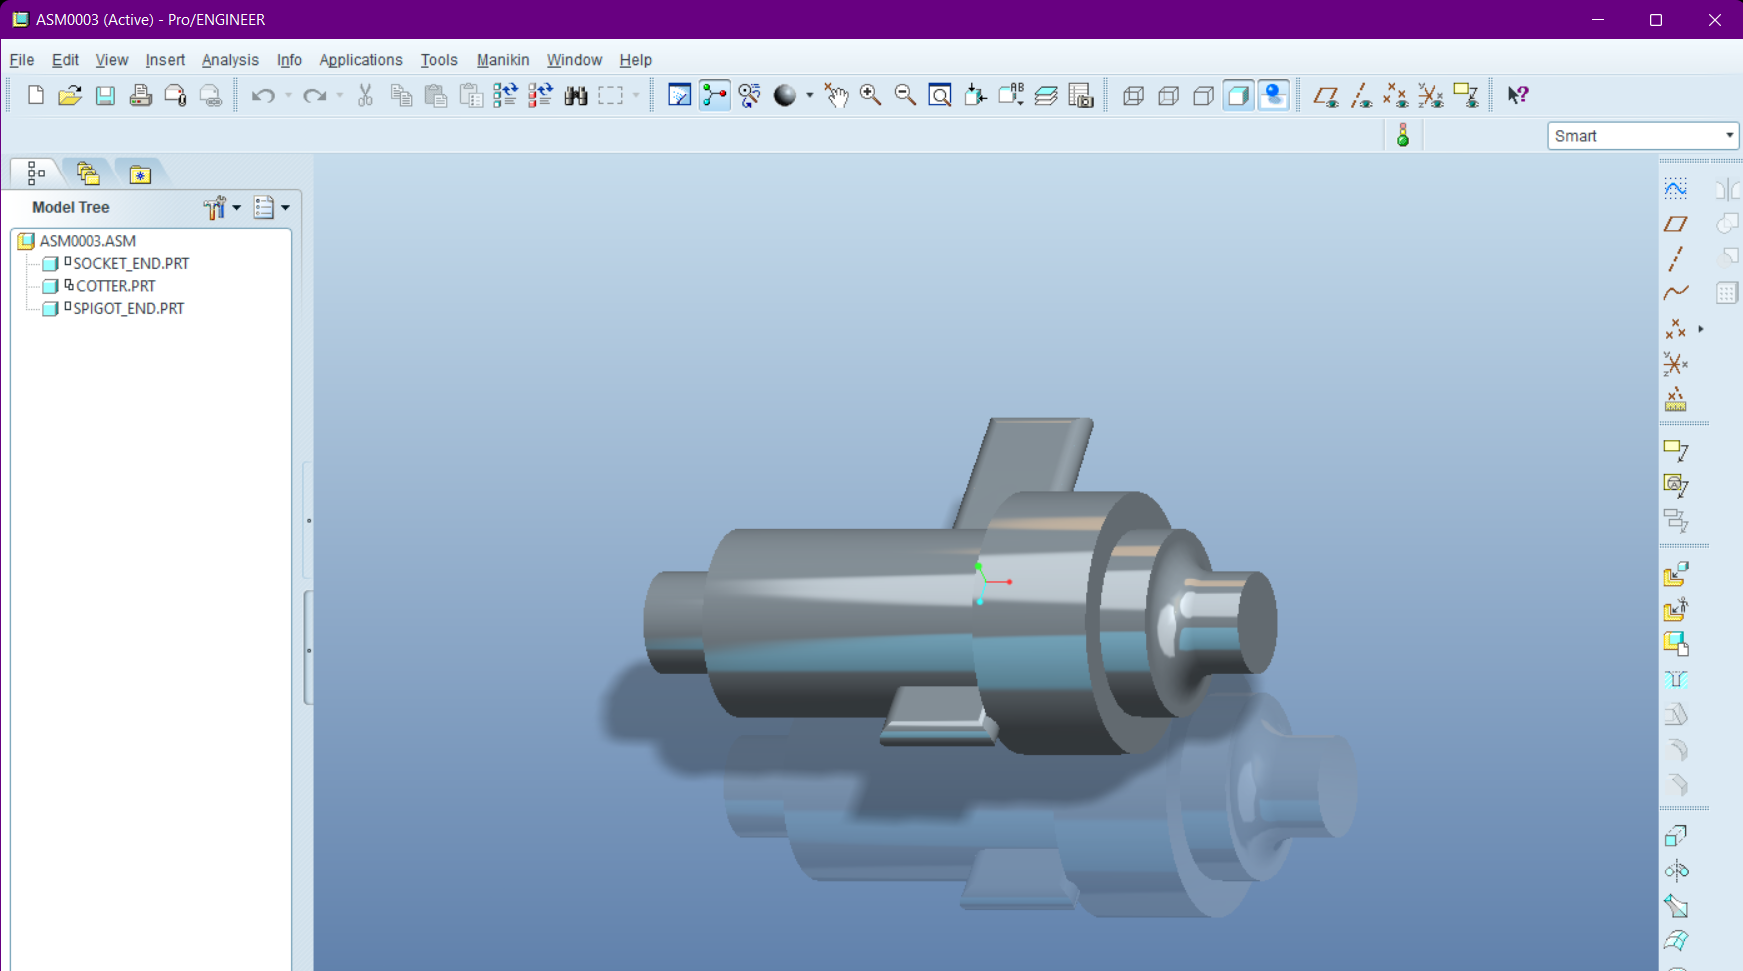Toggle Shading display mode
The height and width of the screenshot is (971, 1743).
[x=1238, y=95]
